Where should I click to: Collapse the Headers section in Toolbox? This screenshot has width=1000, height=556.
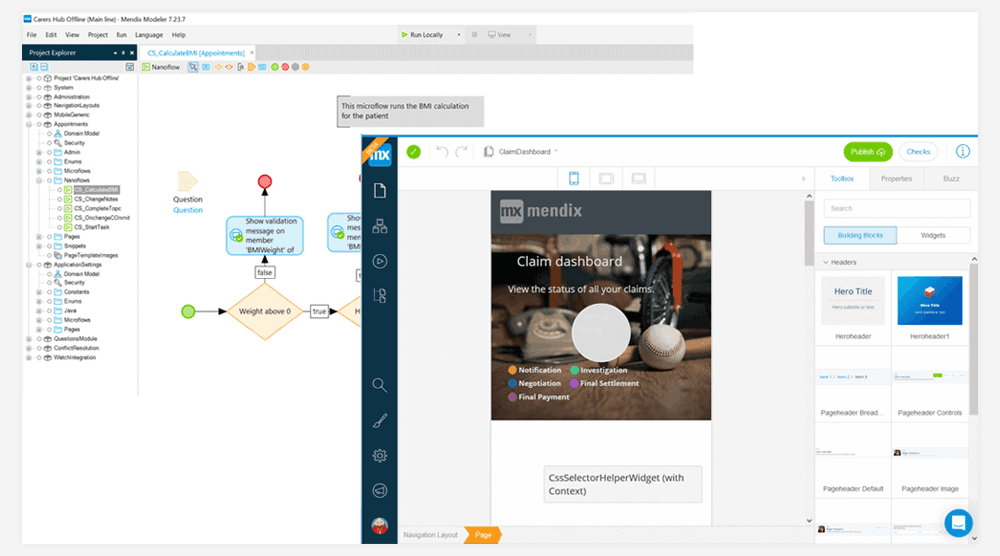826,262
